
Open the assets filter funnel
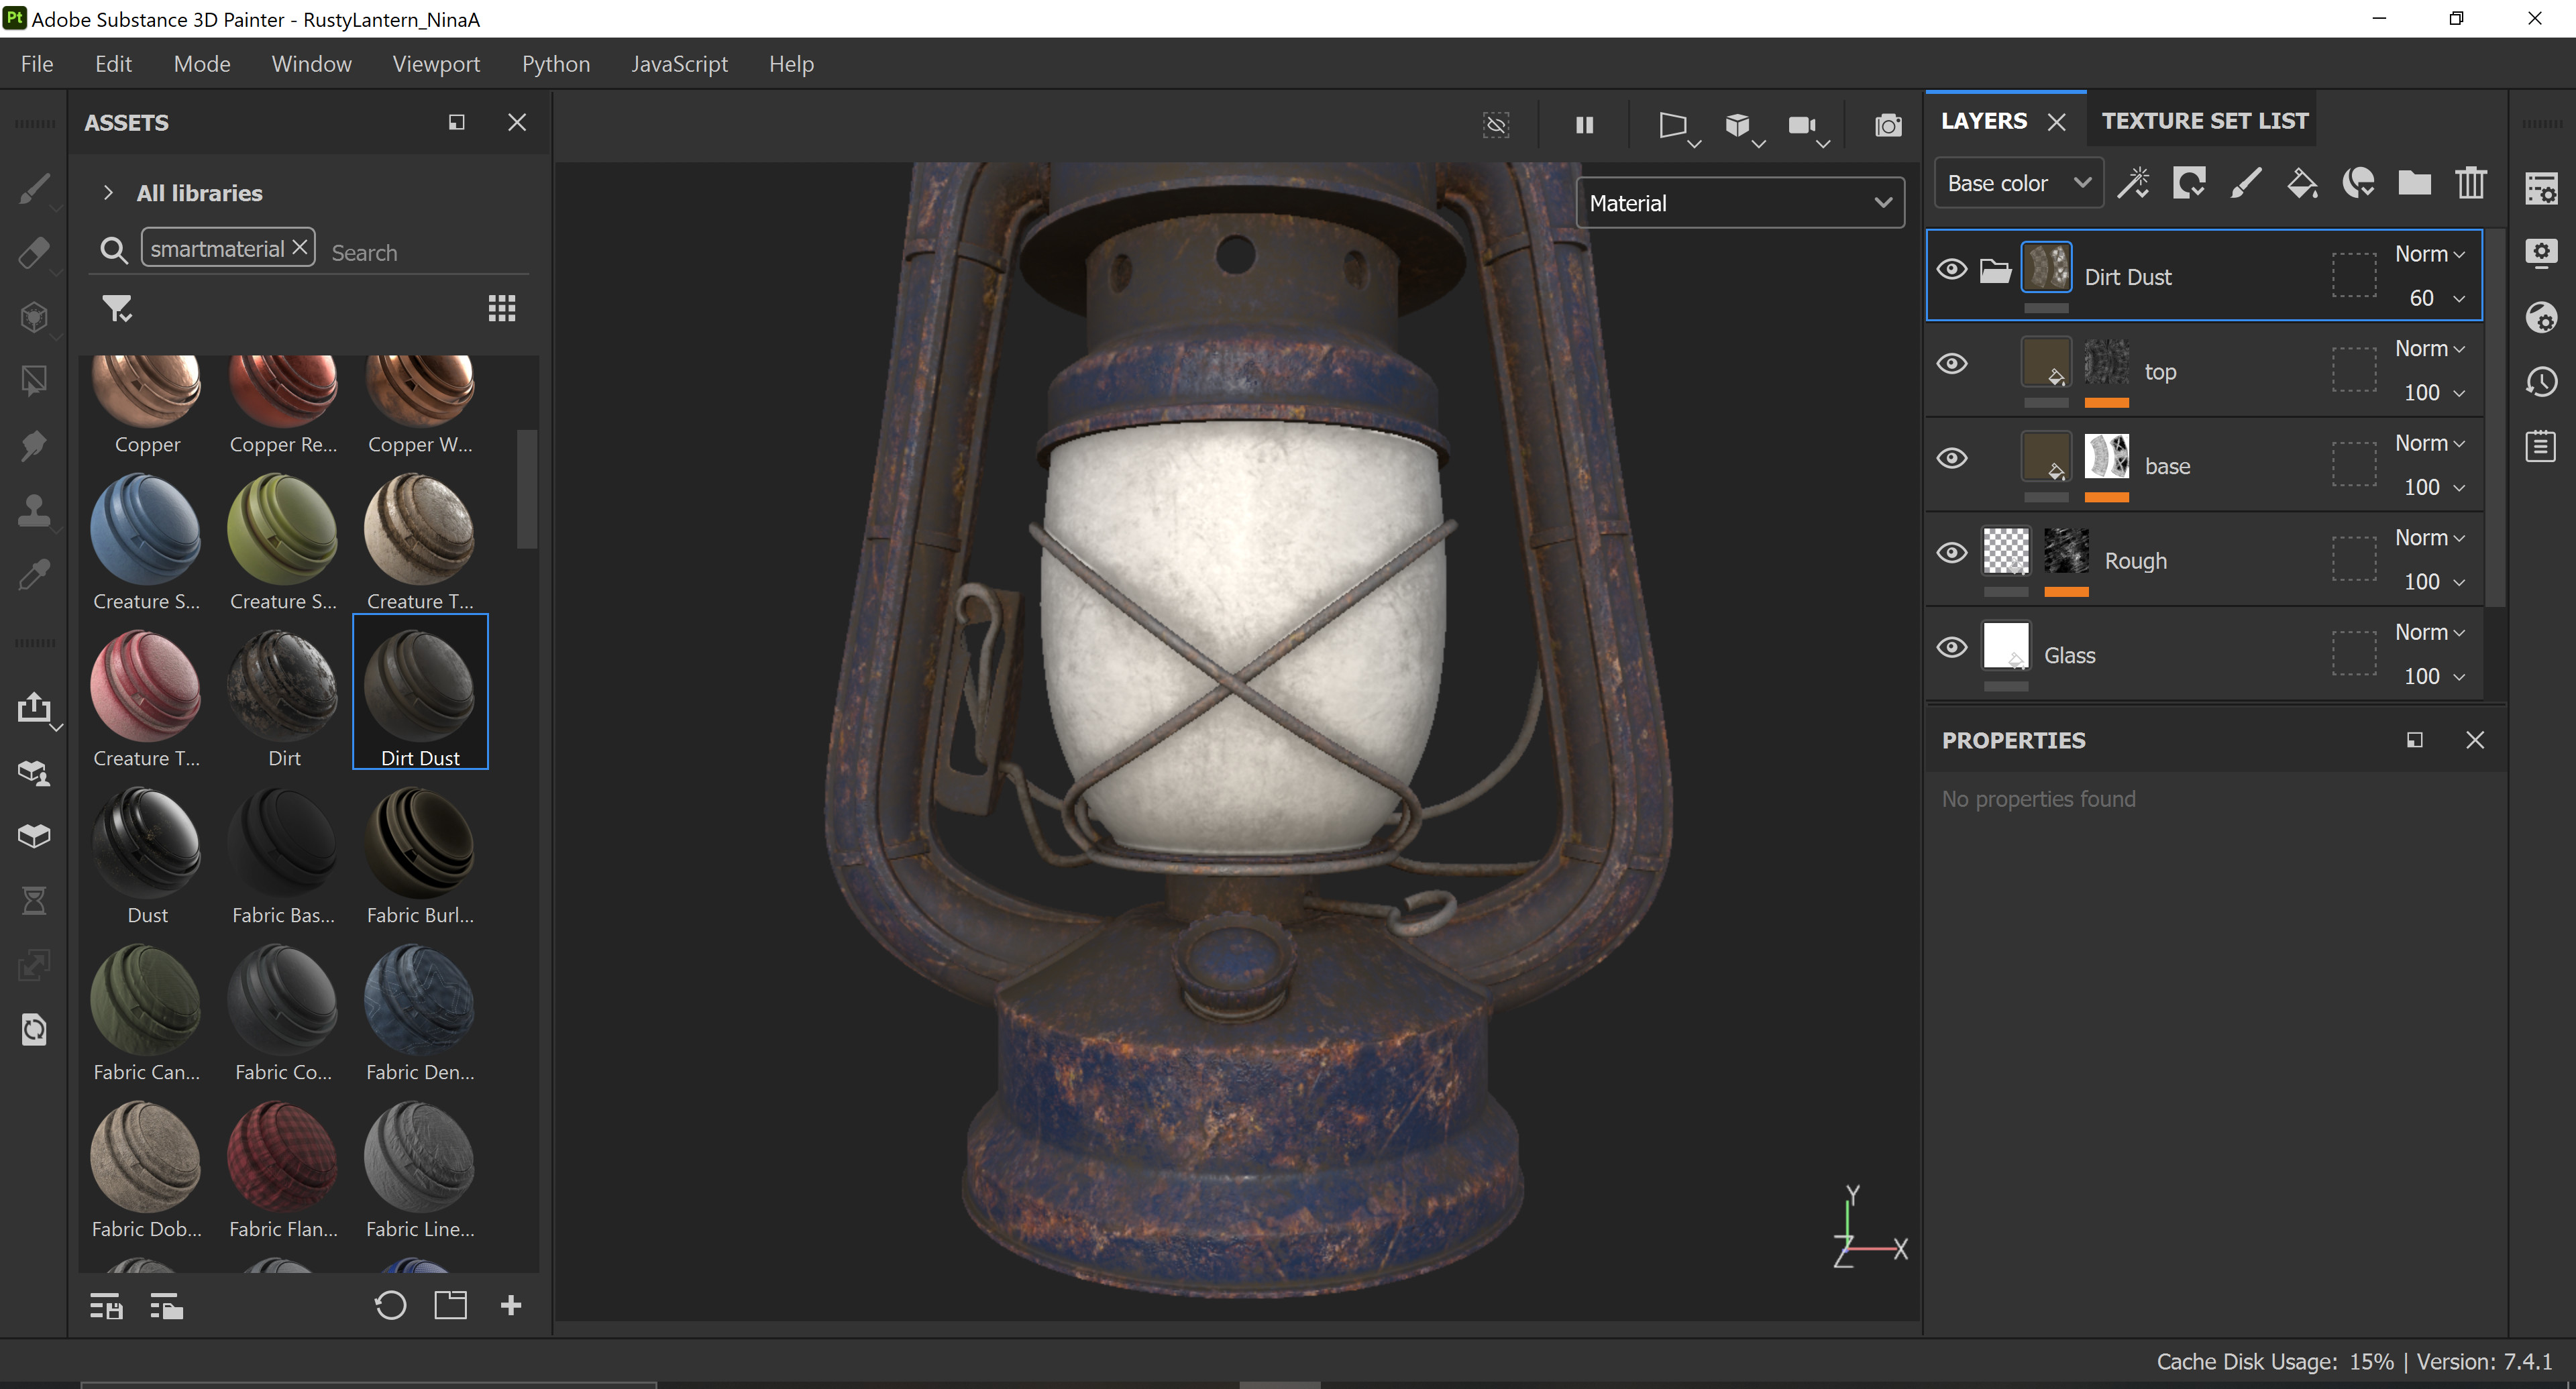click(117, 308)
